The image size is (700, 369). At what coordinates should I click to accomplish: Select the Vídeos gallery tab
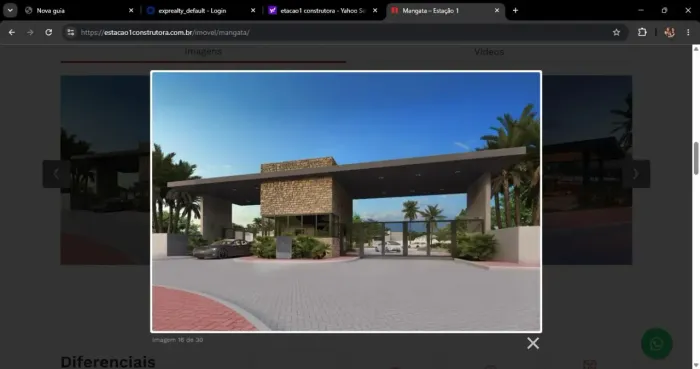click(489, 52)
